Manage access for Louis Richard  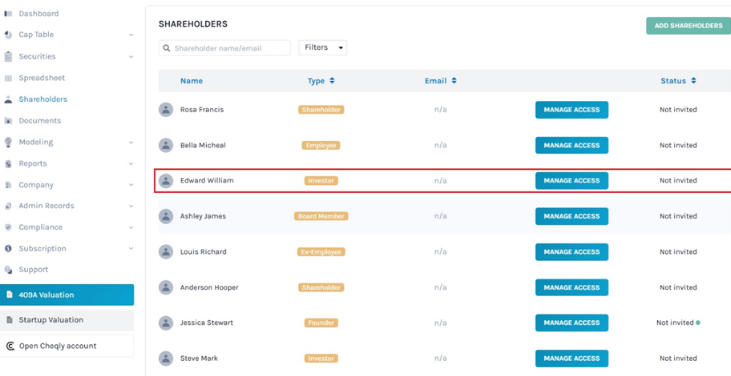pos(572,252)
